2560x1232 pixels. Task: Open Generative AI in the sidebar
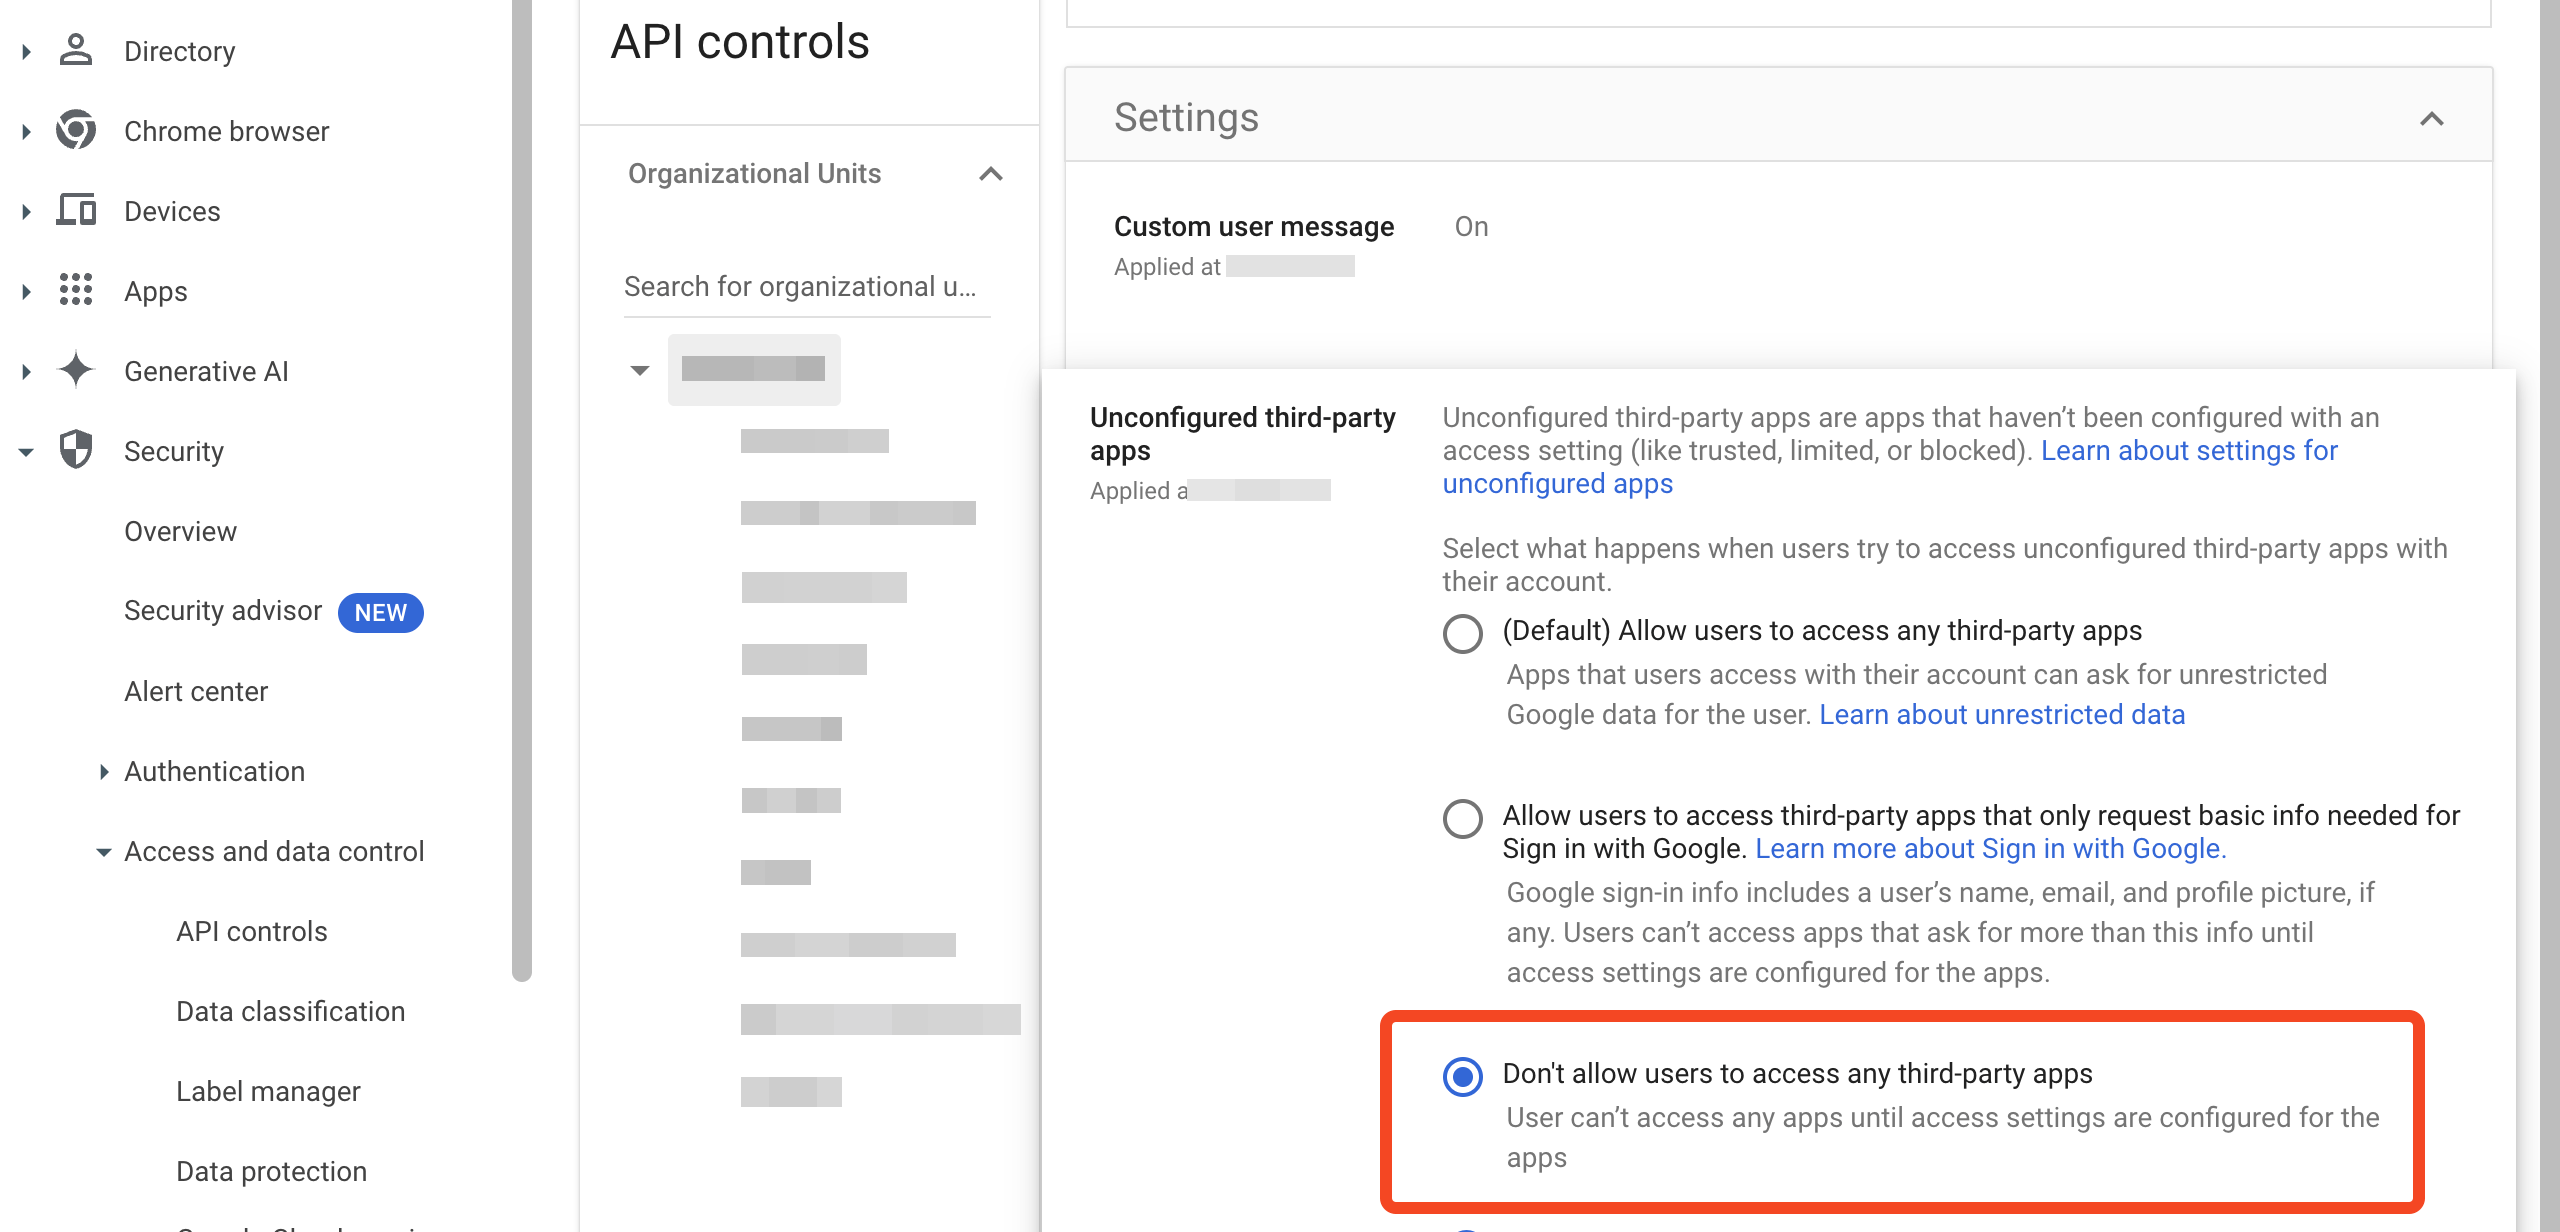(x=206, y=371)
